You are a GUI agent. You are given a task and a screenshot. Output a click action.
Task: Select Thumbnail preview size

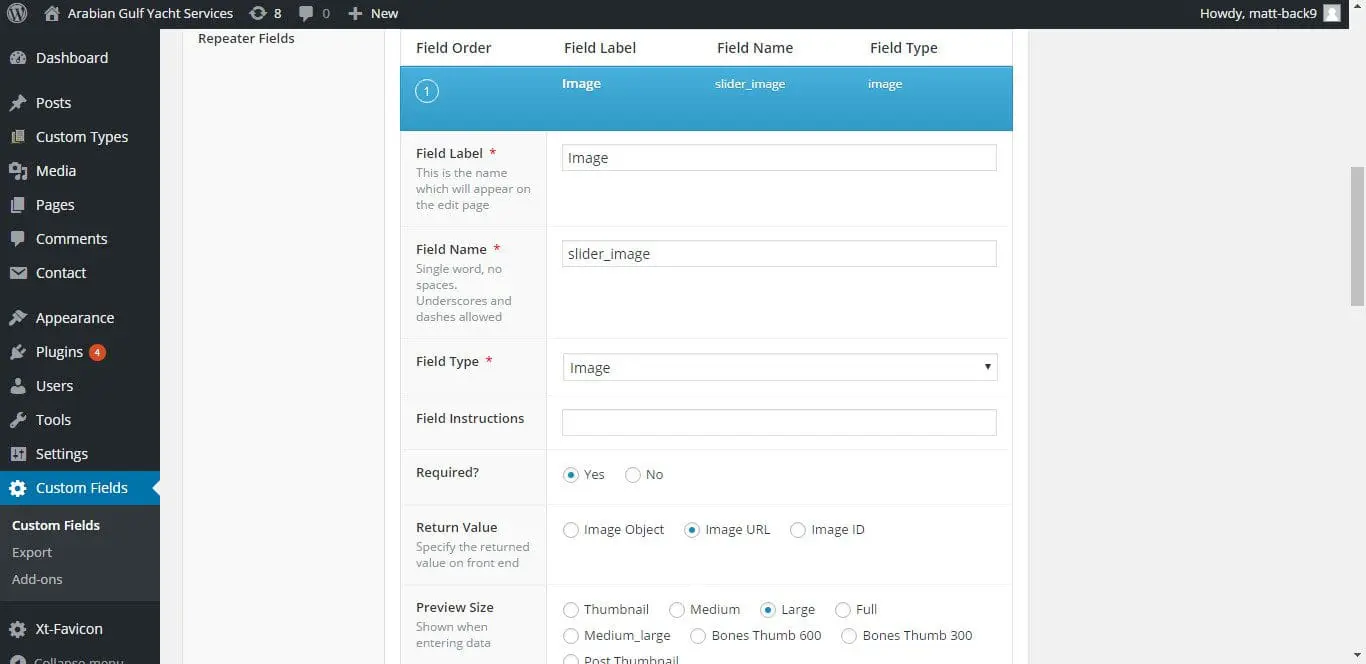click(x=571, y=609)
